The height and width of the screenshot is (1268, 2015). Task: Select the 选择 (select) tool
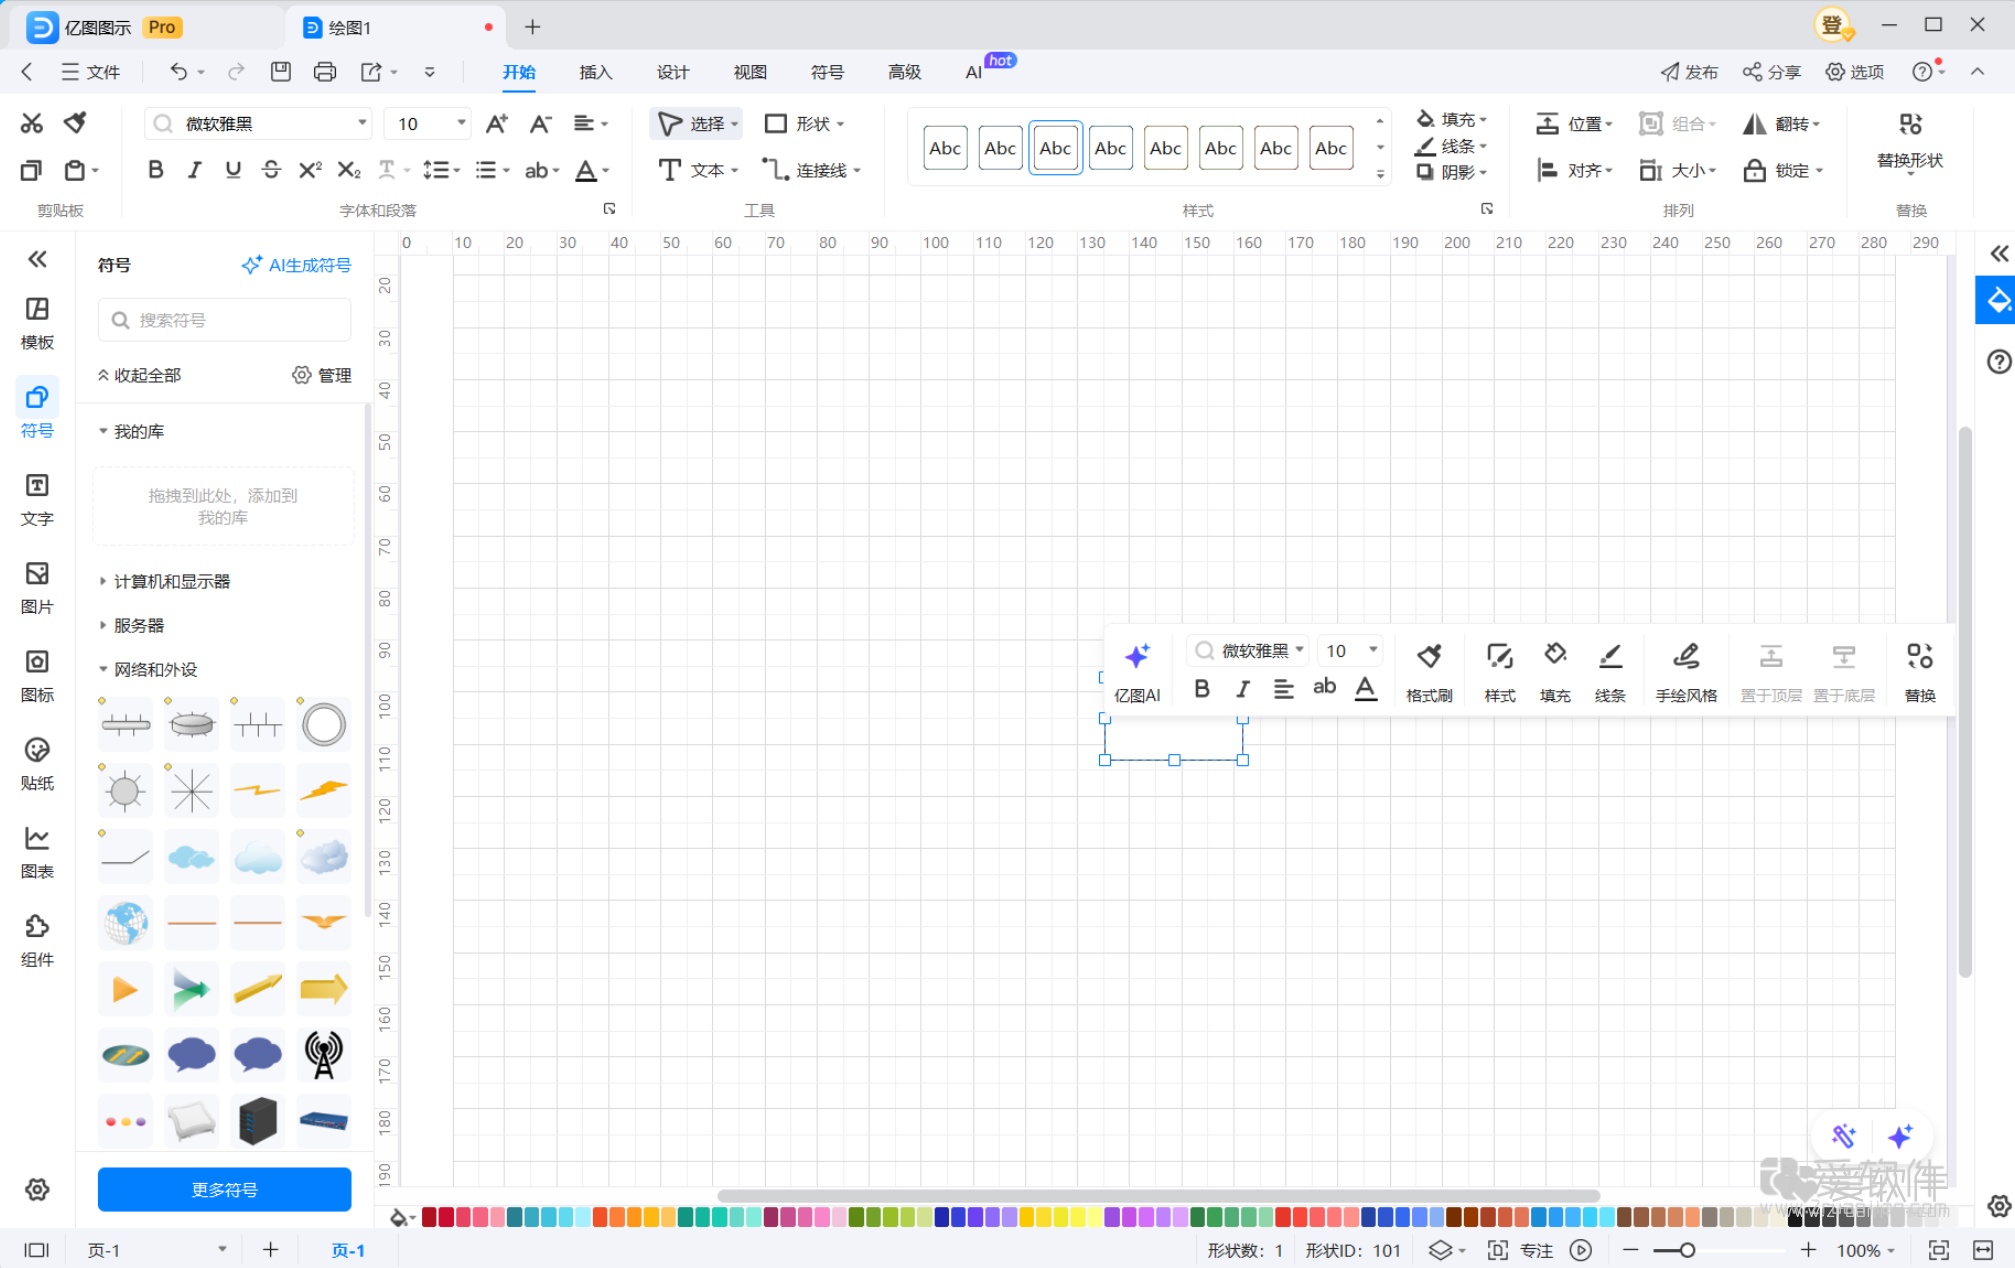700,123
